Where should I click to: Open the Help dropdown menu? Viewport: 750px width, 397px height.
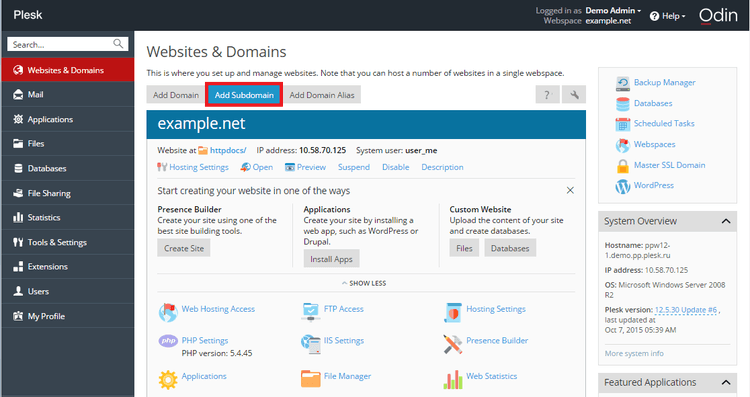point(667,16)
